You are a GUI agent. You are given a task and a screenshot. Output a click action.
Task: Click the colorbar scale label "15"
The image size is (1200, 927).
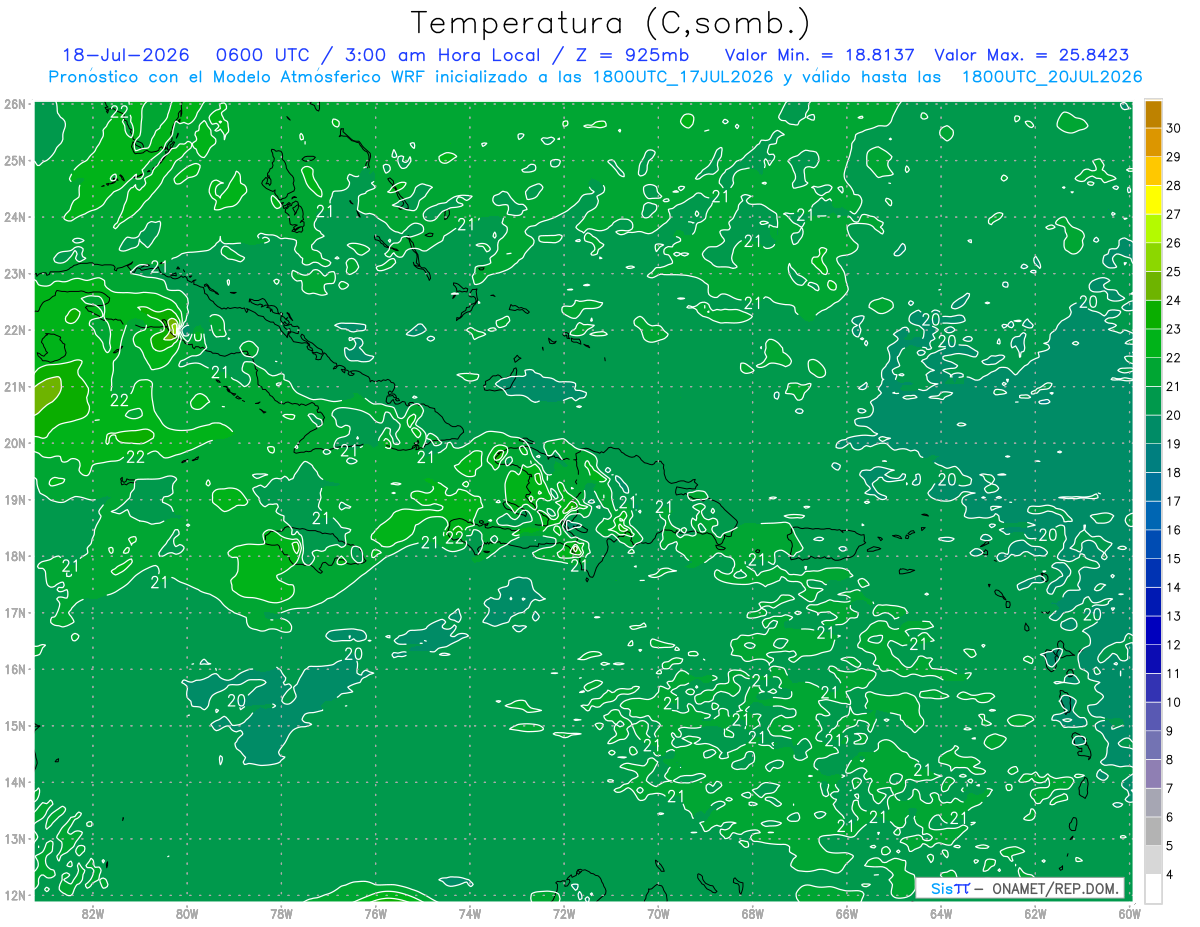(x=1174, y=558)
